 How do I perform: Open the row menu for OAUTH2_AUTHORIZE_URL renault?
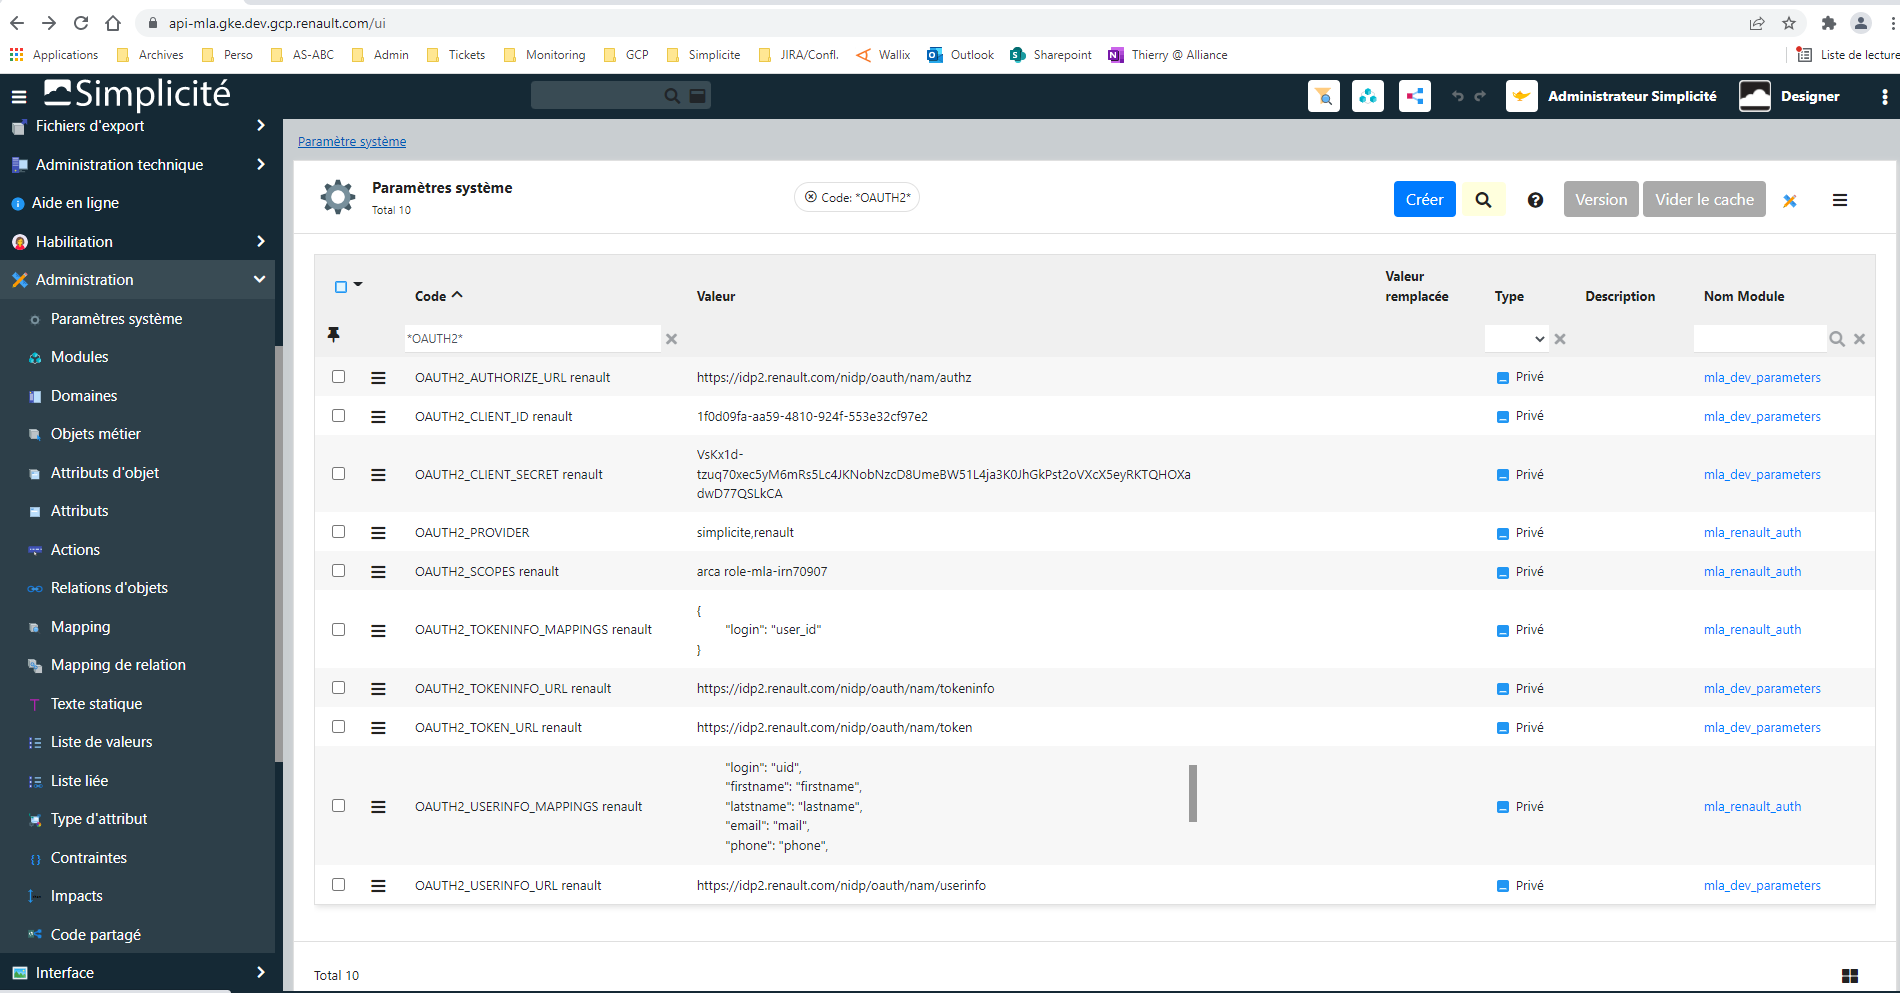pyautogui.click(x=378, y=378)
